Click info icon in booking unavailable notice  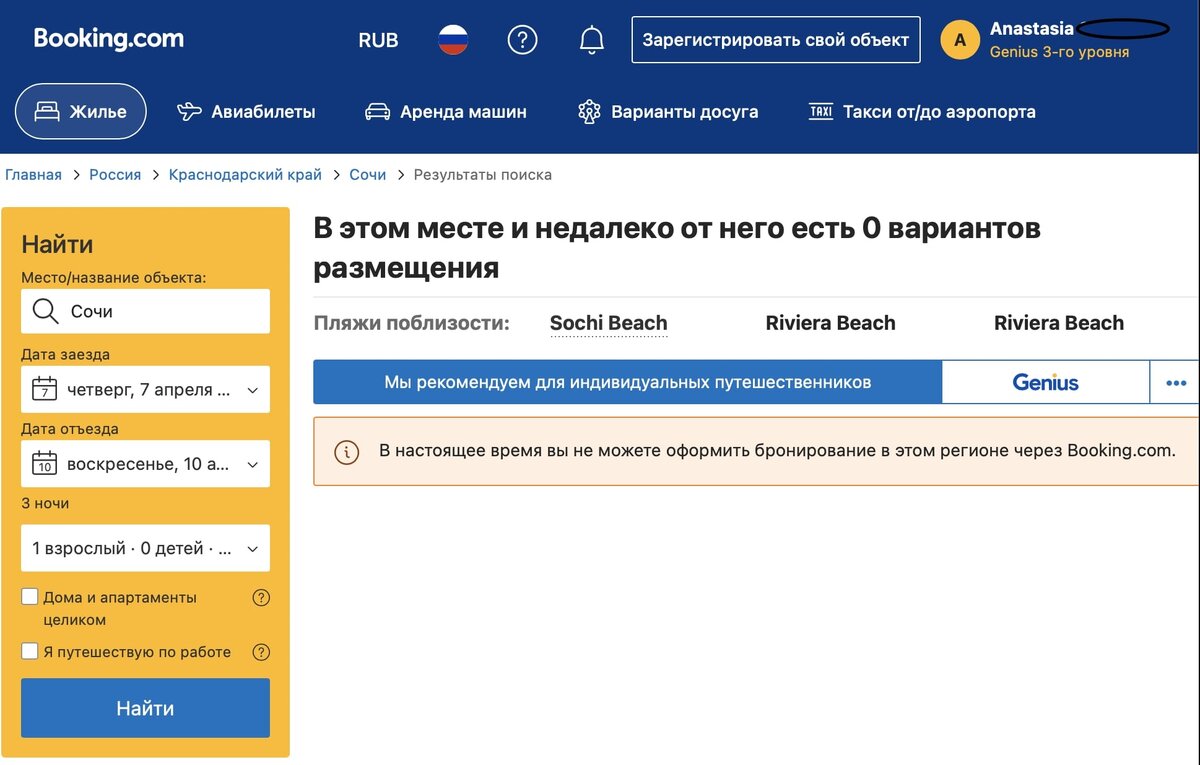[346, 452]
